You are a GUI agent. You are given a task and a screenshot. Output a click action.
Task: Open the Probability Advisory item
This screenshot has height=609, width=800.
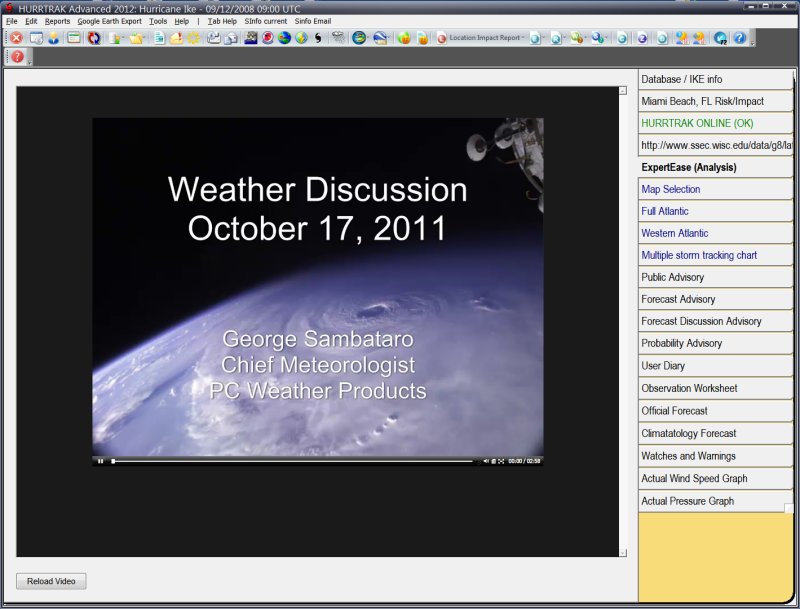715,343
